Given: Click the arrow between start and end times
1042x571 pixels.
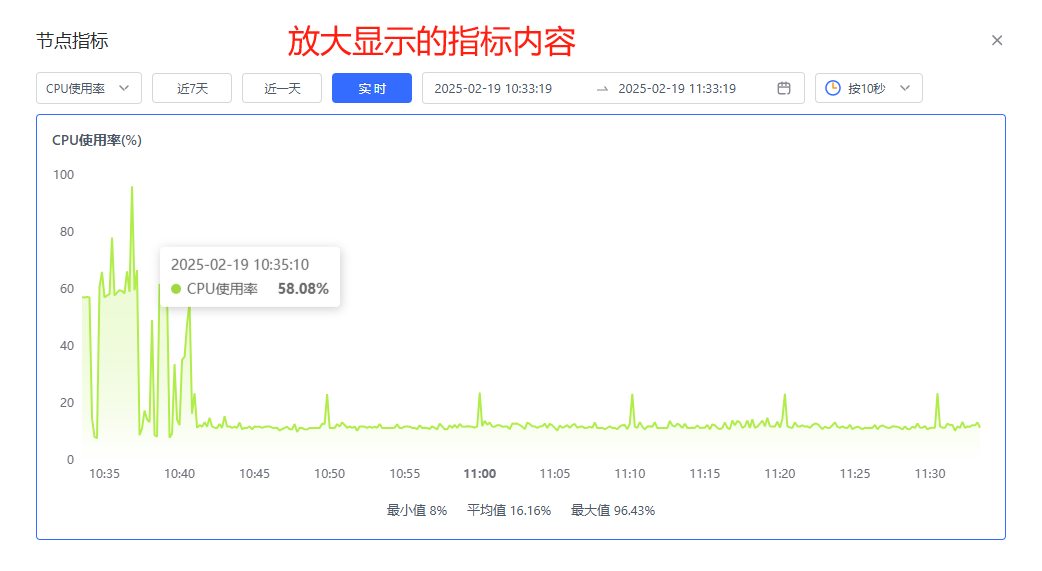Looking at the screenshot, I should [x=602, y=89].
